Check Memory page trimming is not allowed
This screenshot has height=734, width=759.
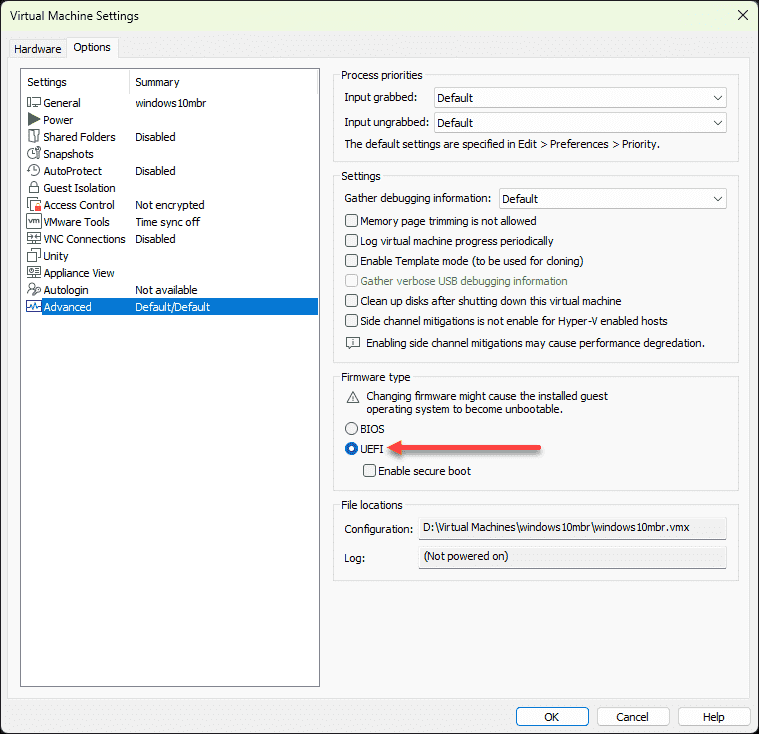point(351,221)
